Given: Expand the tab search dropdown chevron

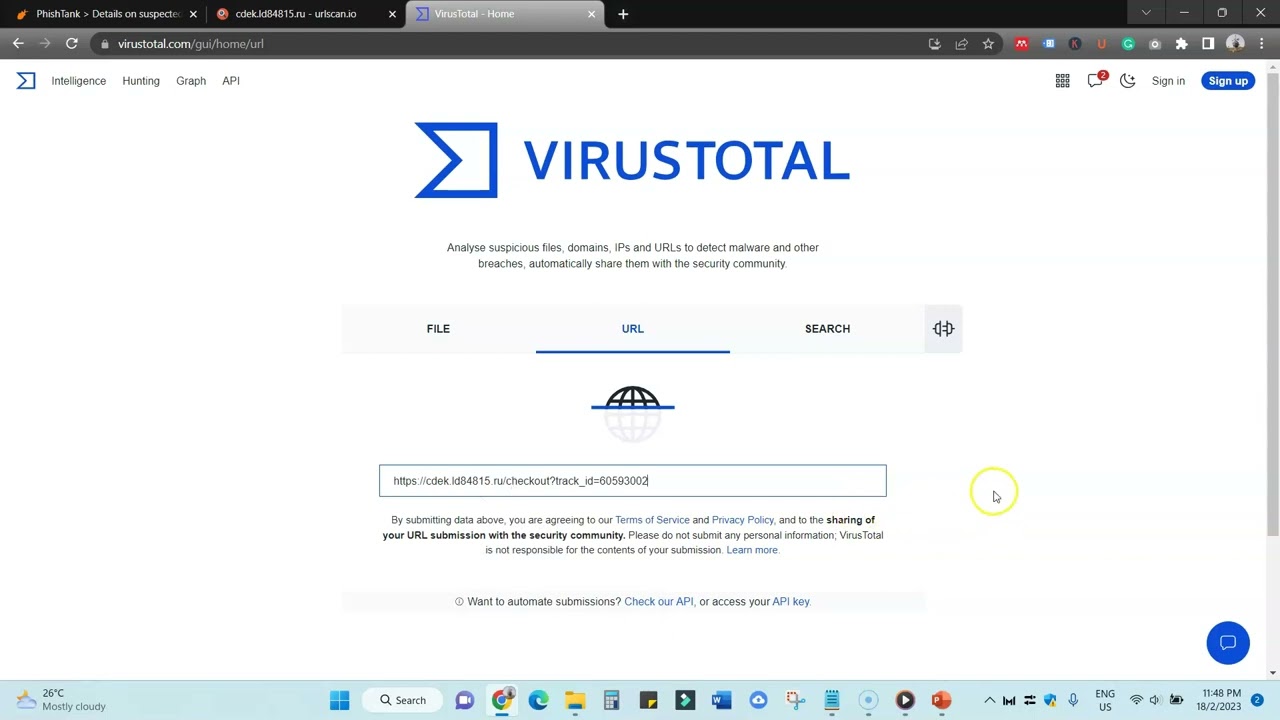Looking at the screenshot, I should (x=1146, y=13).
